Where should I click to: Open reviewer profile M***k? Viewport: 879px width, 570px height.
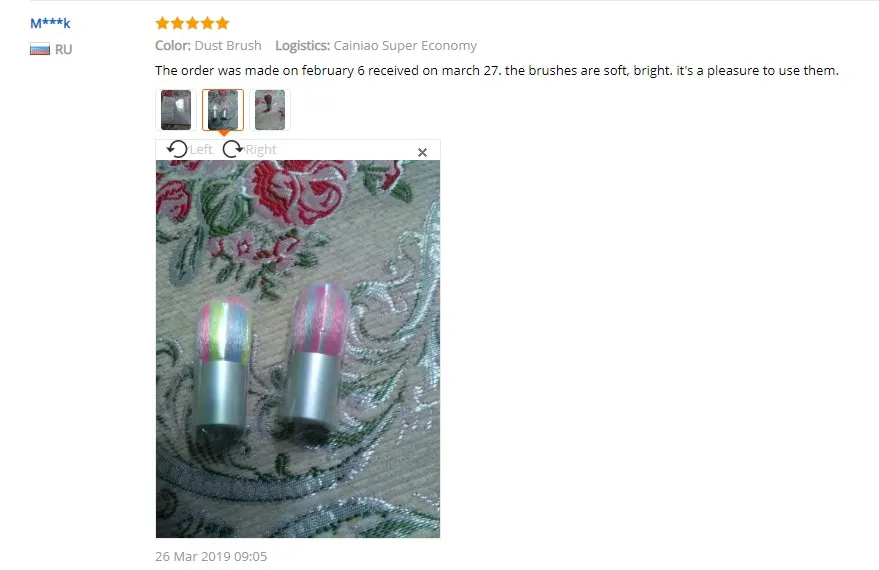pyautogui.click(x=50, y=24)
